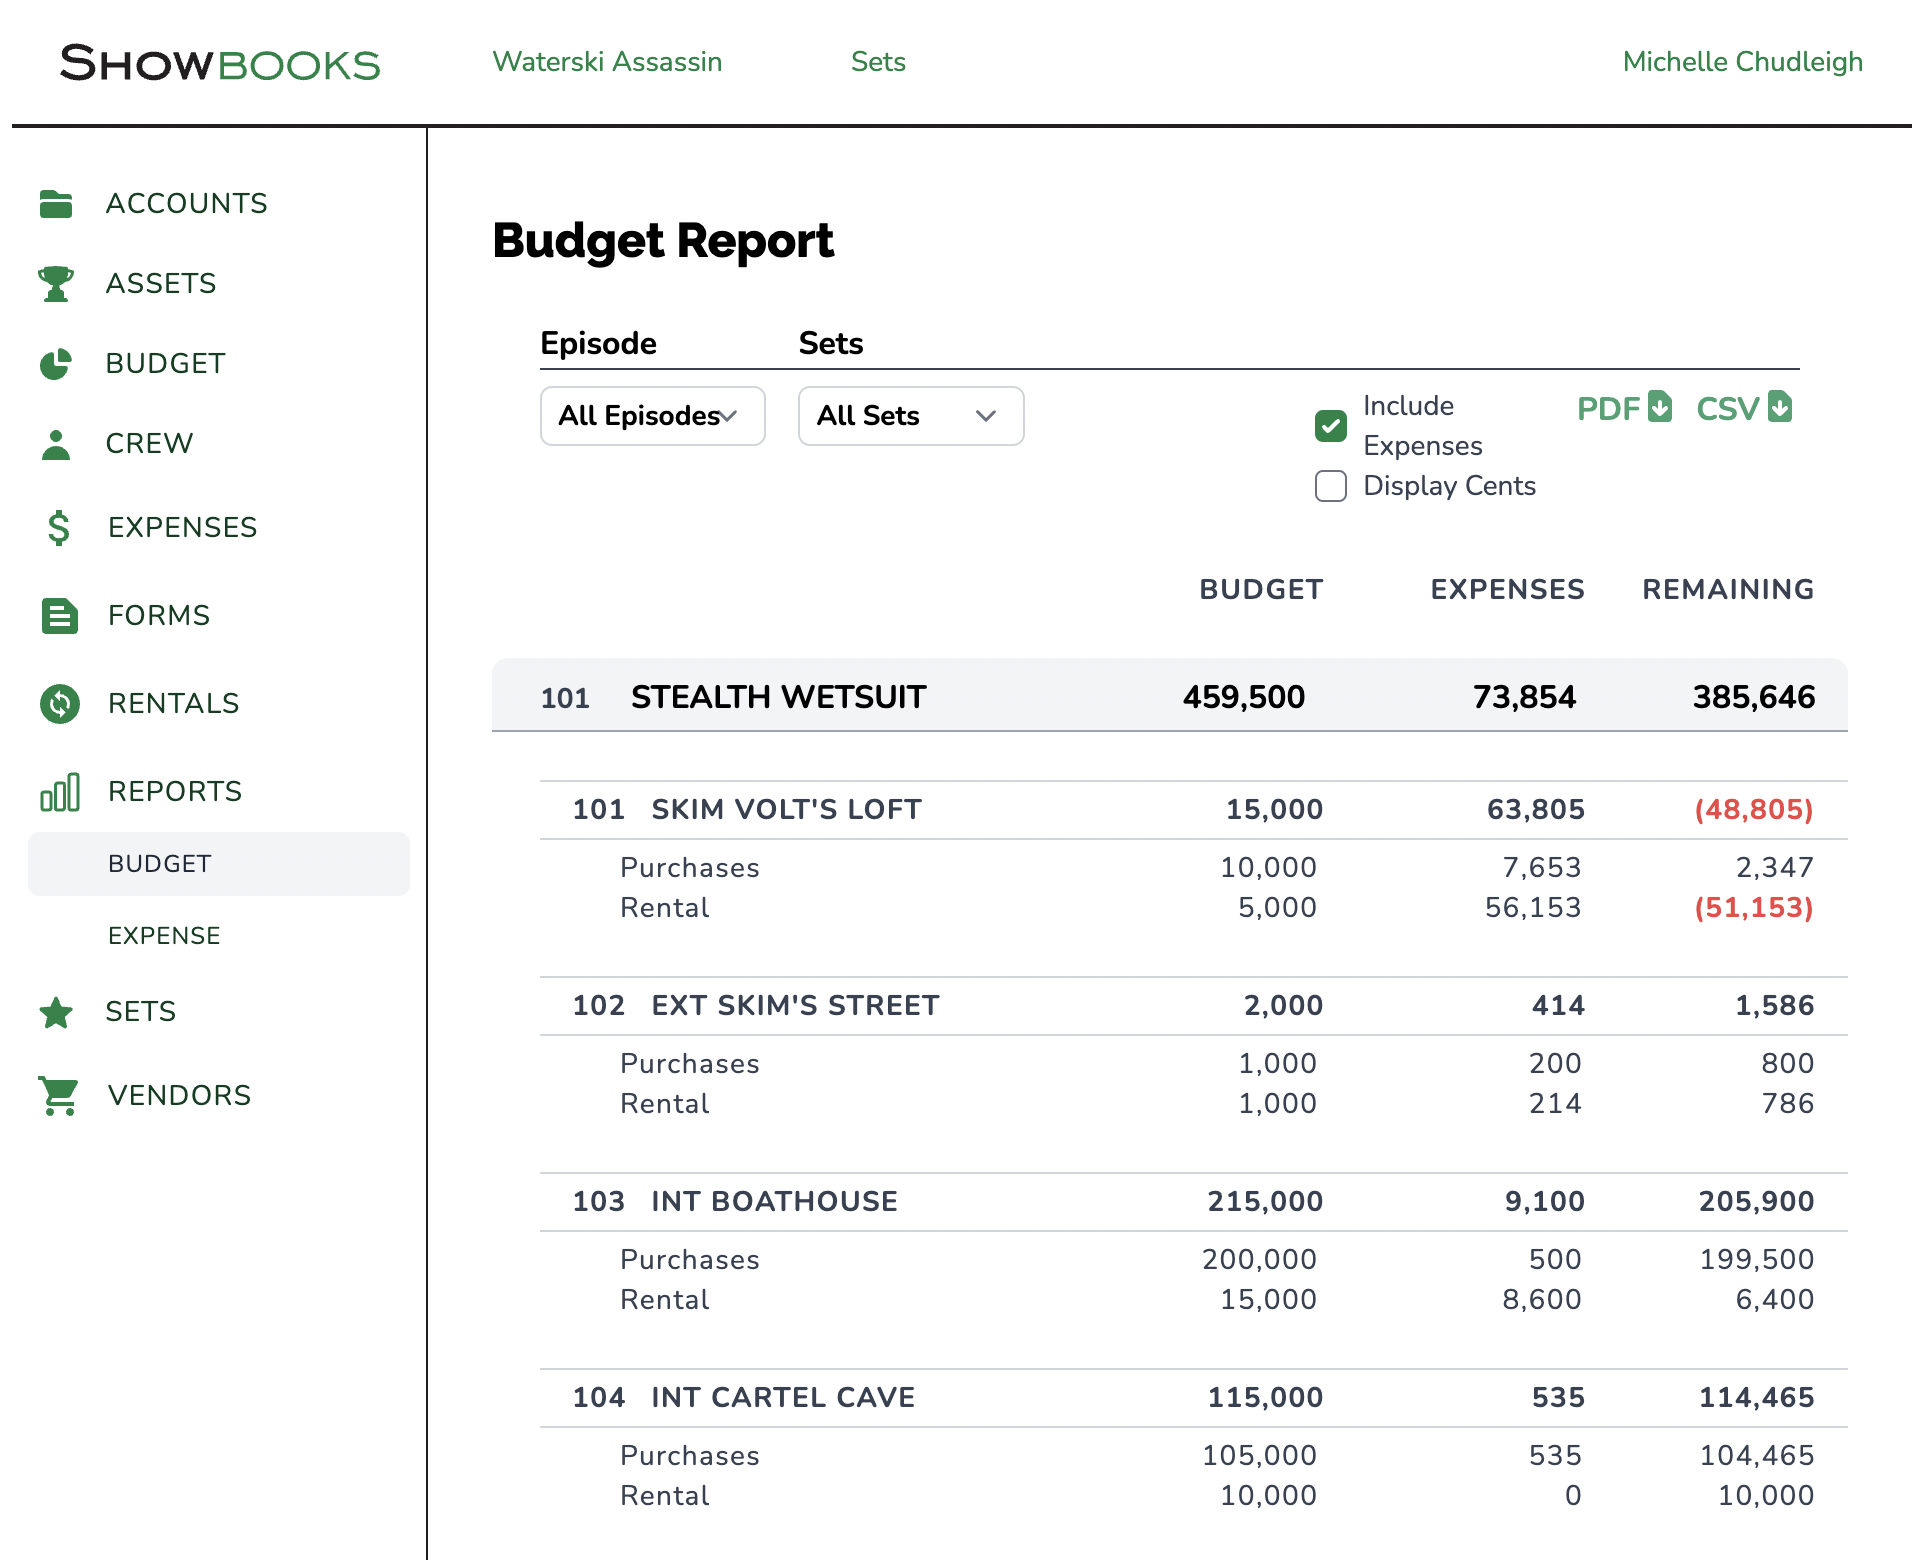Screen dimensions: 1924x1560
Task: Click the Vendors shopping cart icon
Action: tap(59, 1095)
